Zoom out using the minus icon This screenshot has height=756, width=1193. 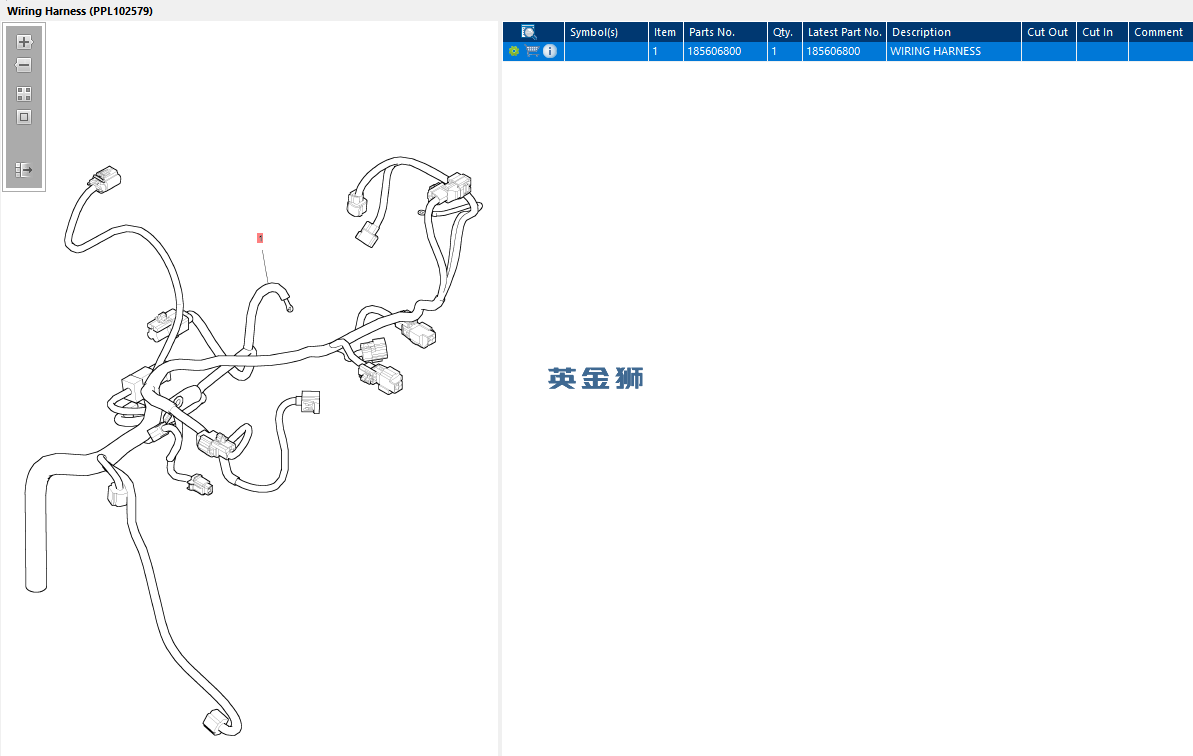24,65
